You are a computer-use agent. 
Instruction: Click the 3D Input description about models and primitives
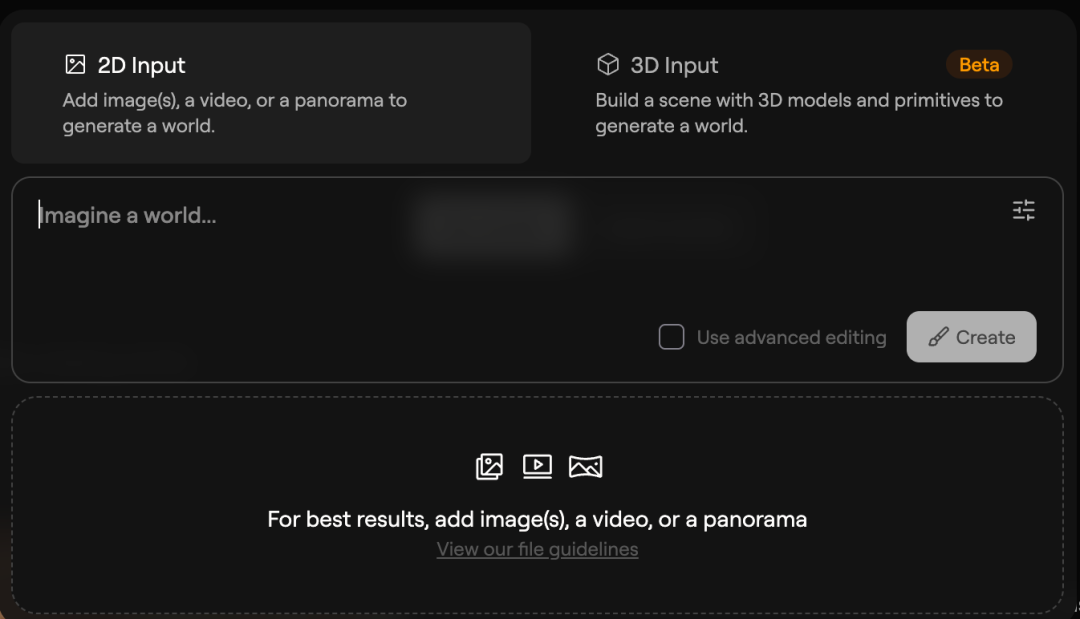tap(798, 113)
